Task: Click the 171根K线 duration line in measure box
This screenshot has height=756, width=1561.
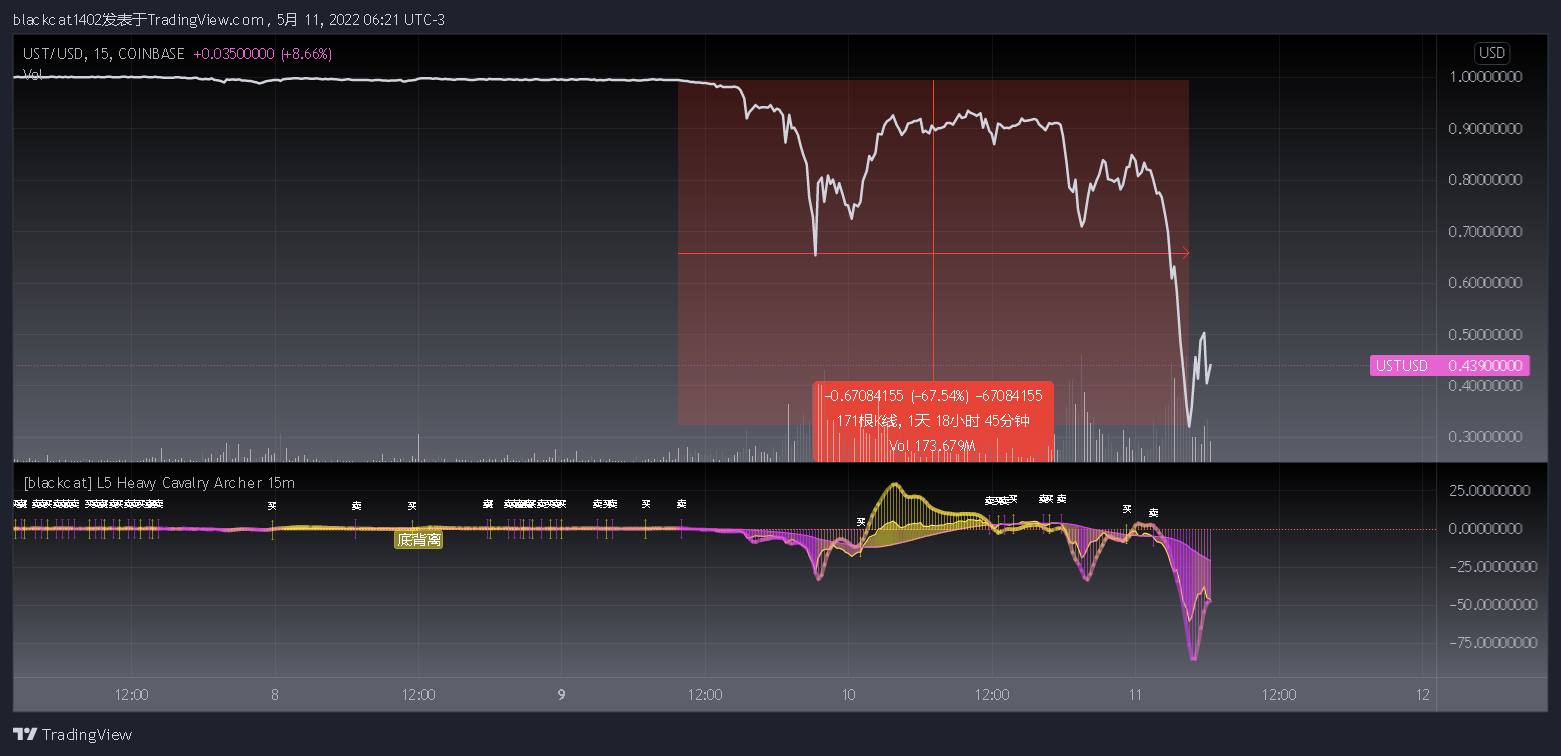Action: click(x=933, y=421)
